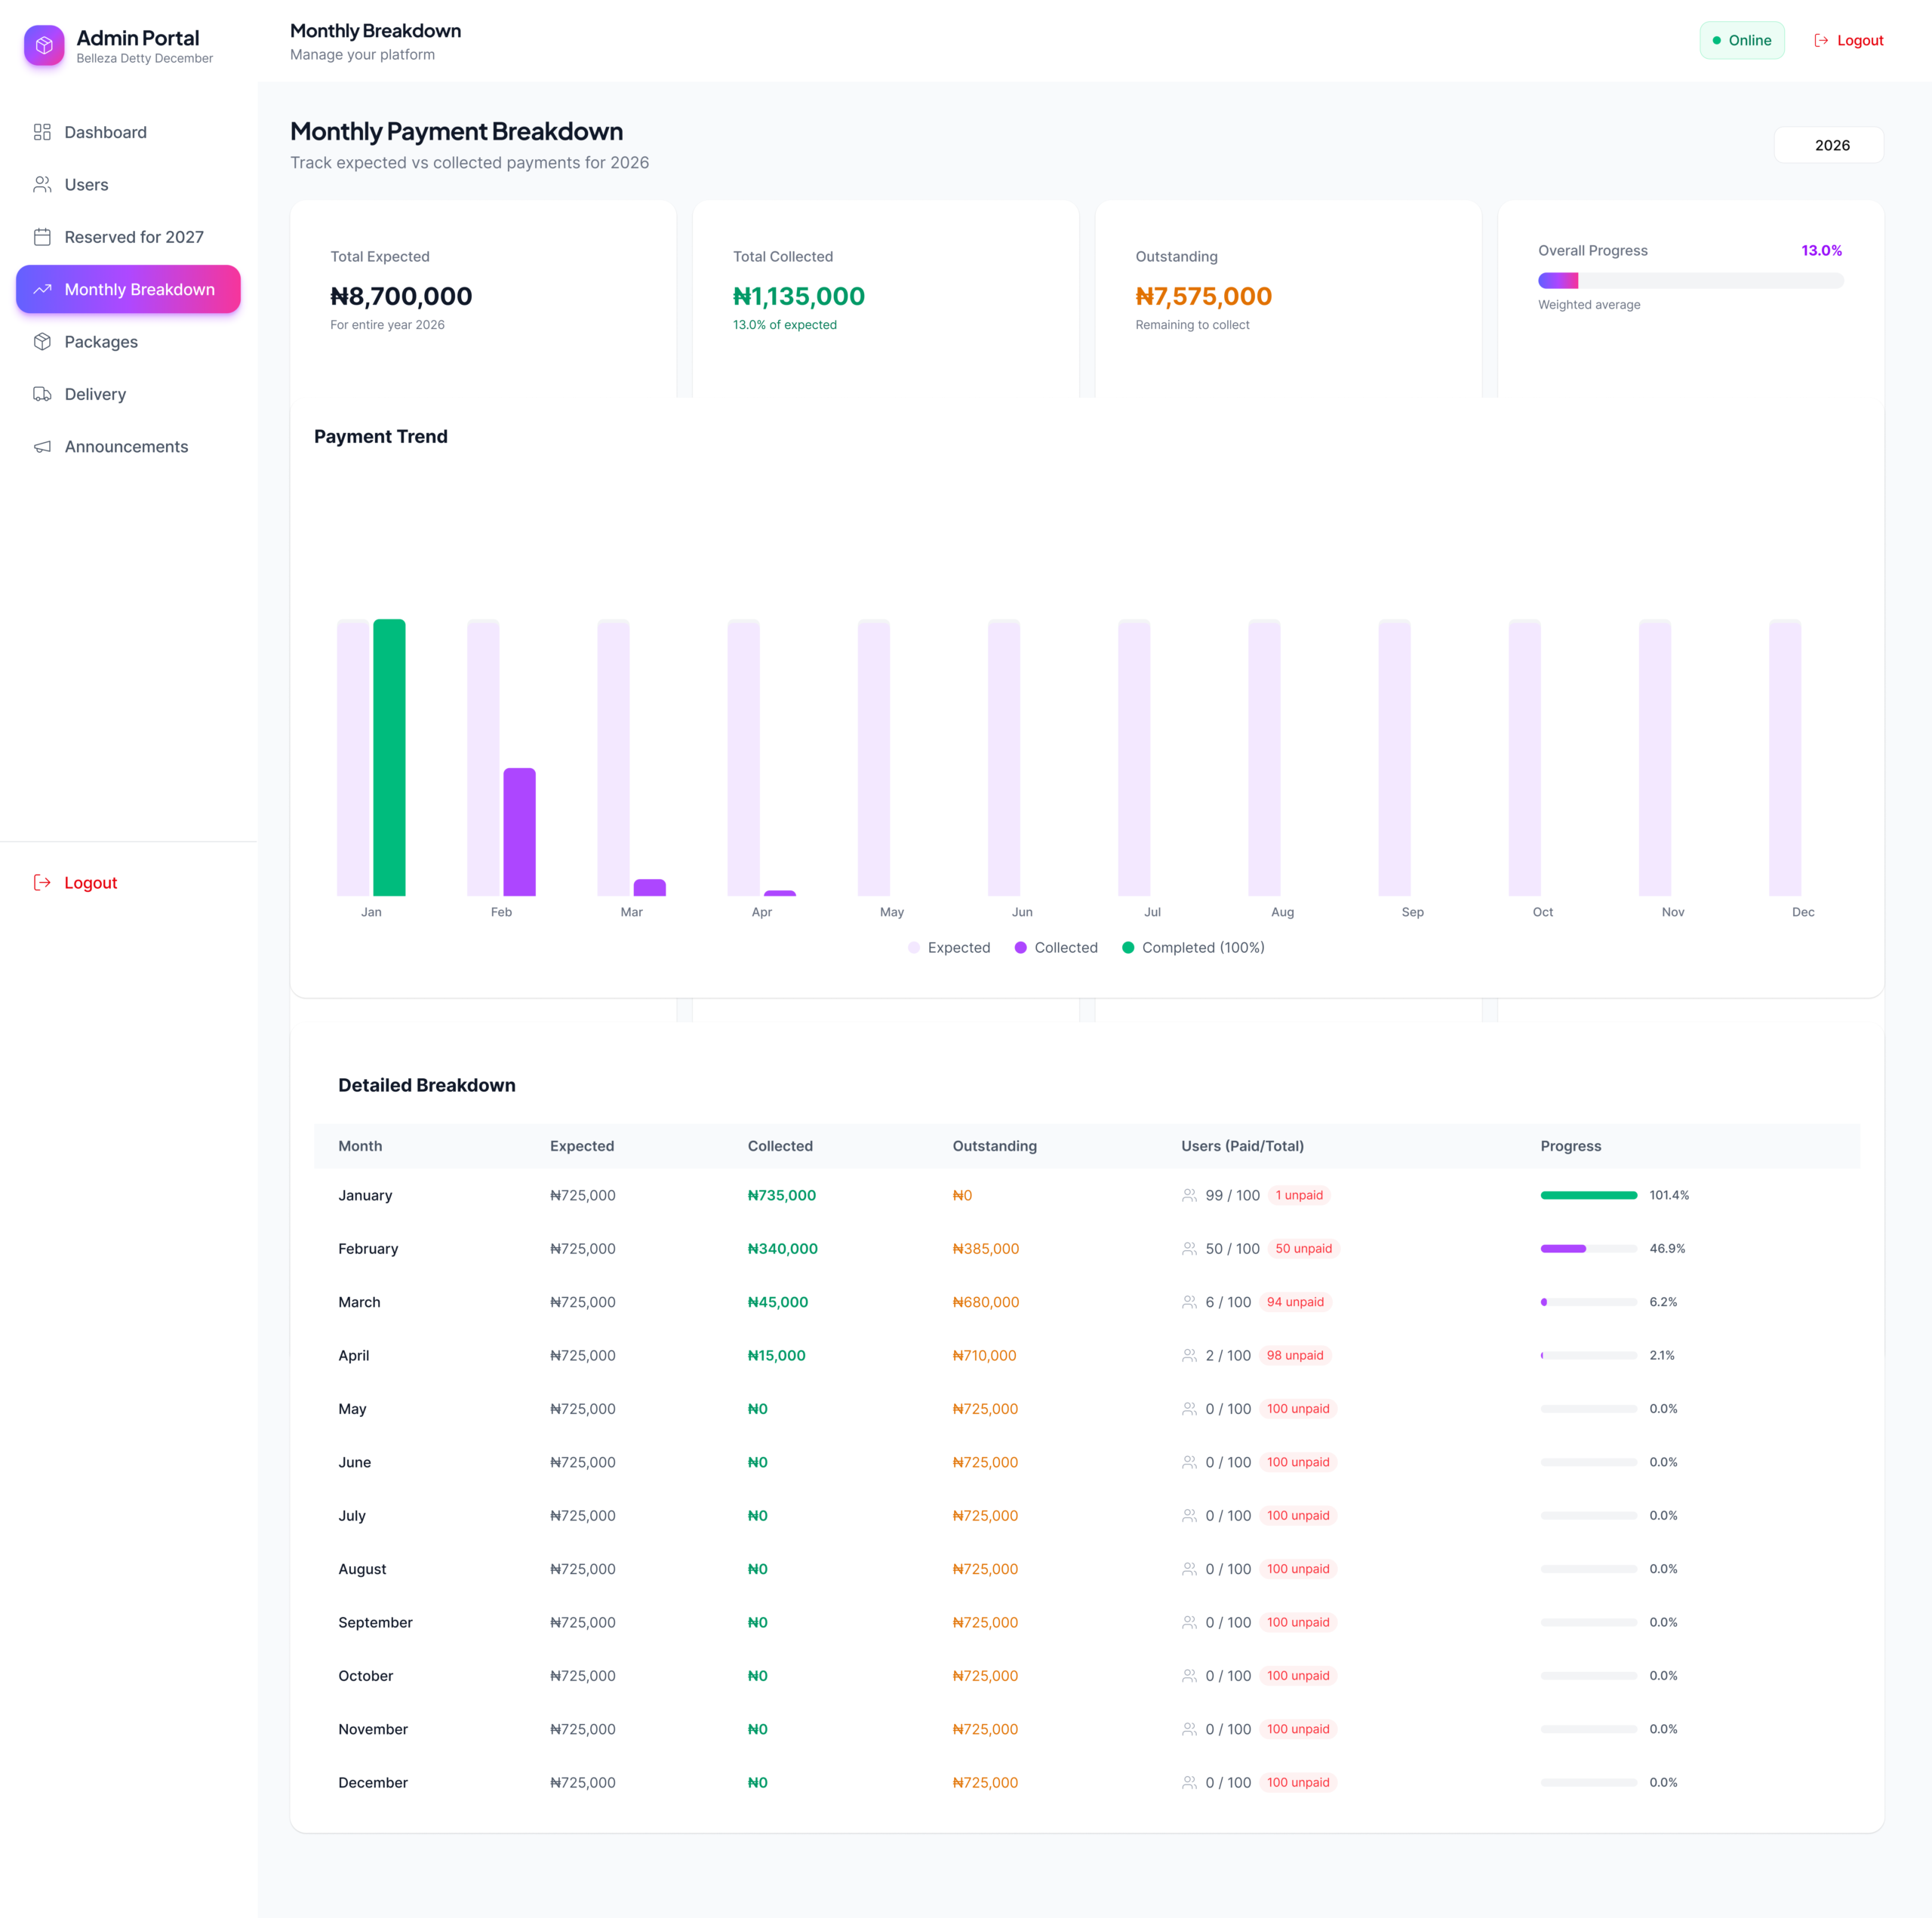The width and height of the screenshot is (1932, 1918).
Task: Click the Online status badge
Action: [1741, 41]
